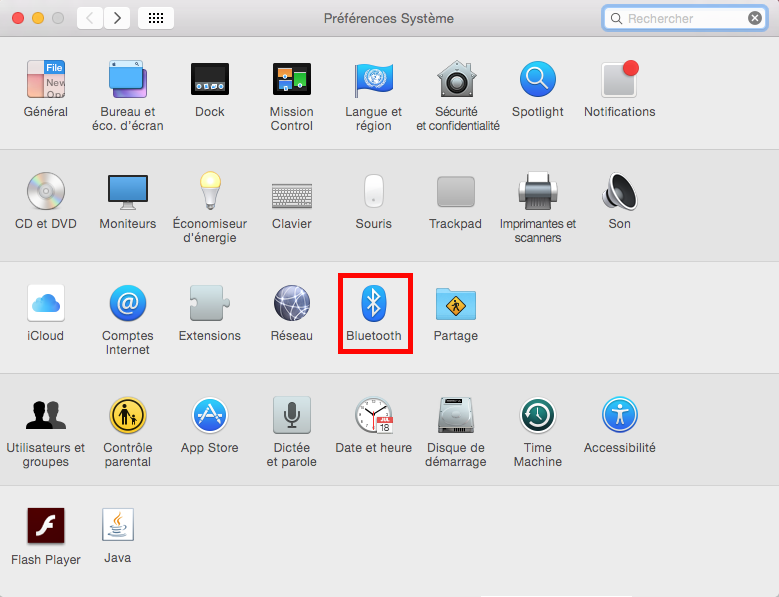Click the yellow minimize window button

(38, 18)
